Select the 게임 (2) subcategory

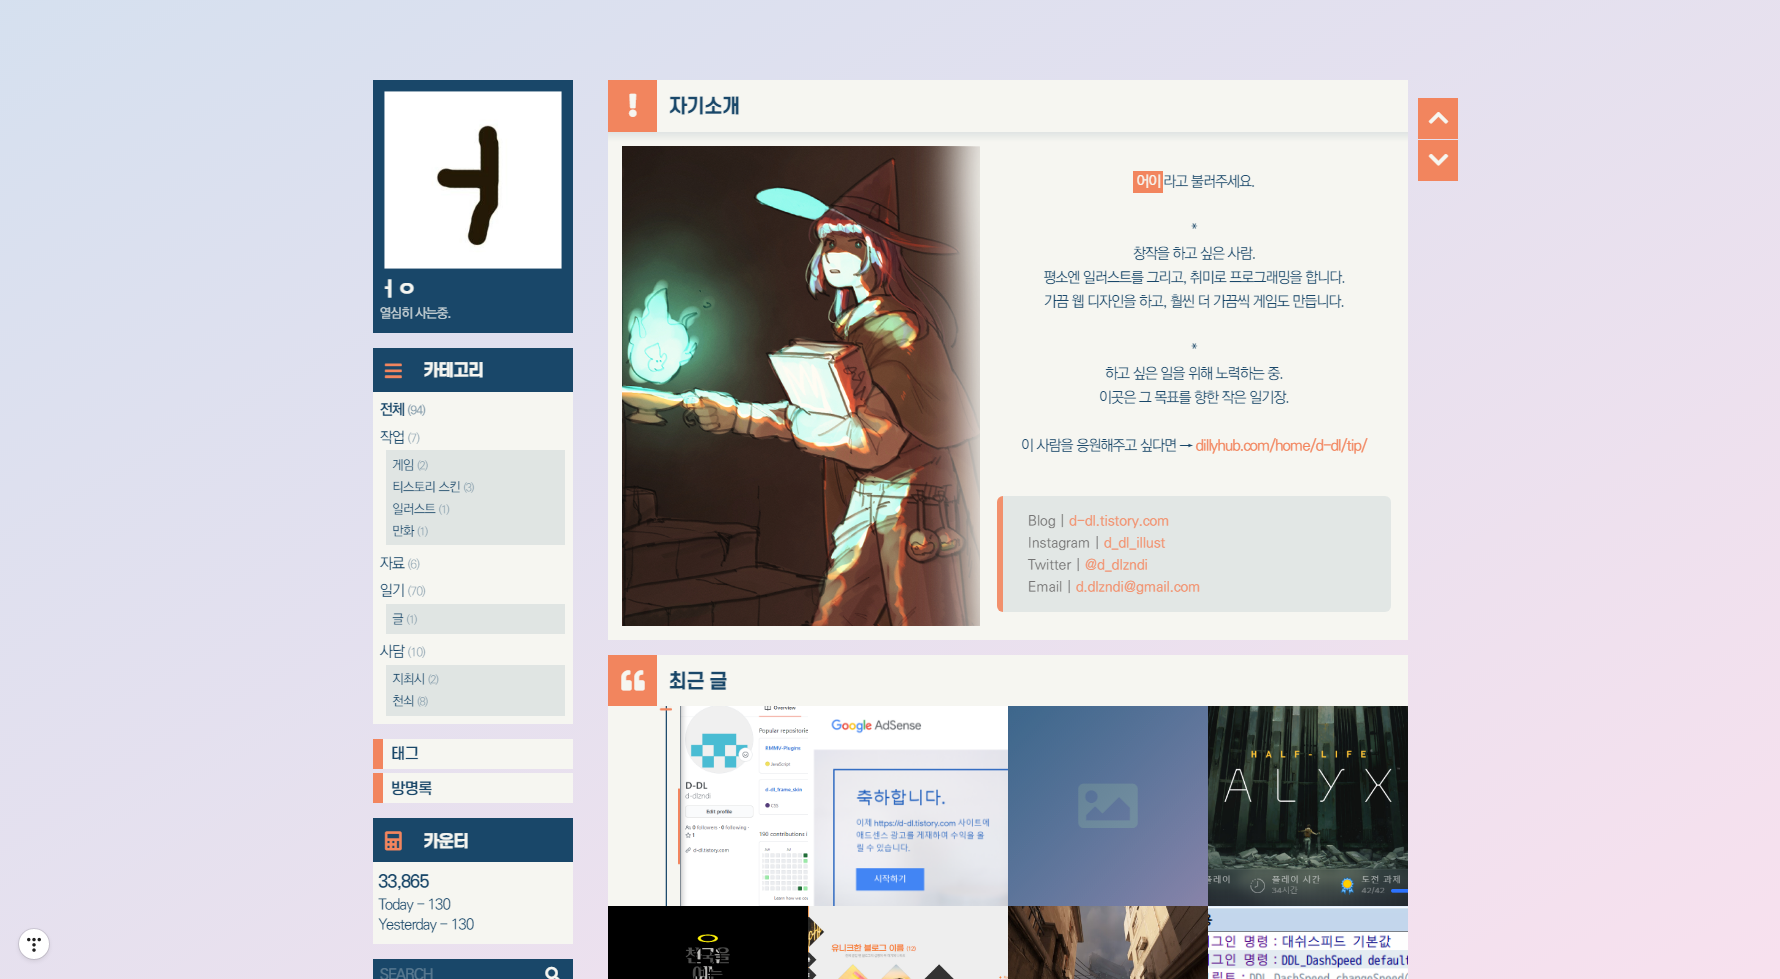(410, 465)
